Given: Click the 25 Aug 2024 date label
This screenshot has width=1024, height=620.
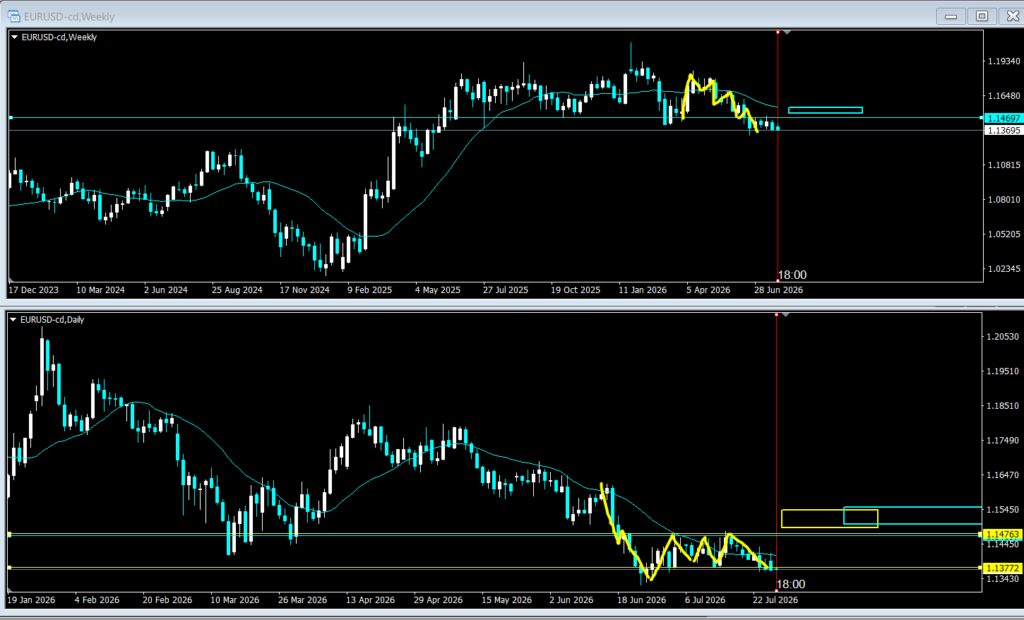Looking at the screenshot, I should [x=236, y=290].
